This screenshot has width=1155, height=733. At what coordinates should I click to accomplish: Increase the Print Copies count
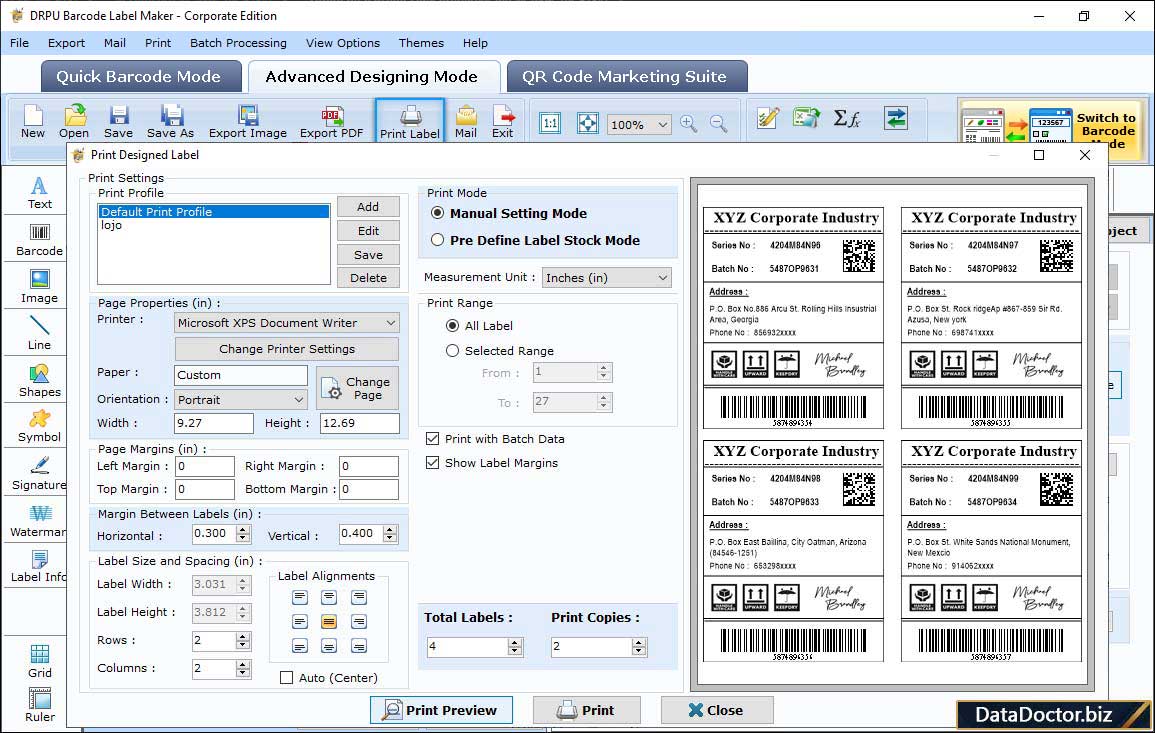[x=639, y=642]
